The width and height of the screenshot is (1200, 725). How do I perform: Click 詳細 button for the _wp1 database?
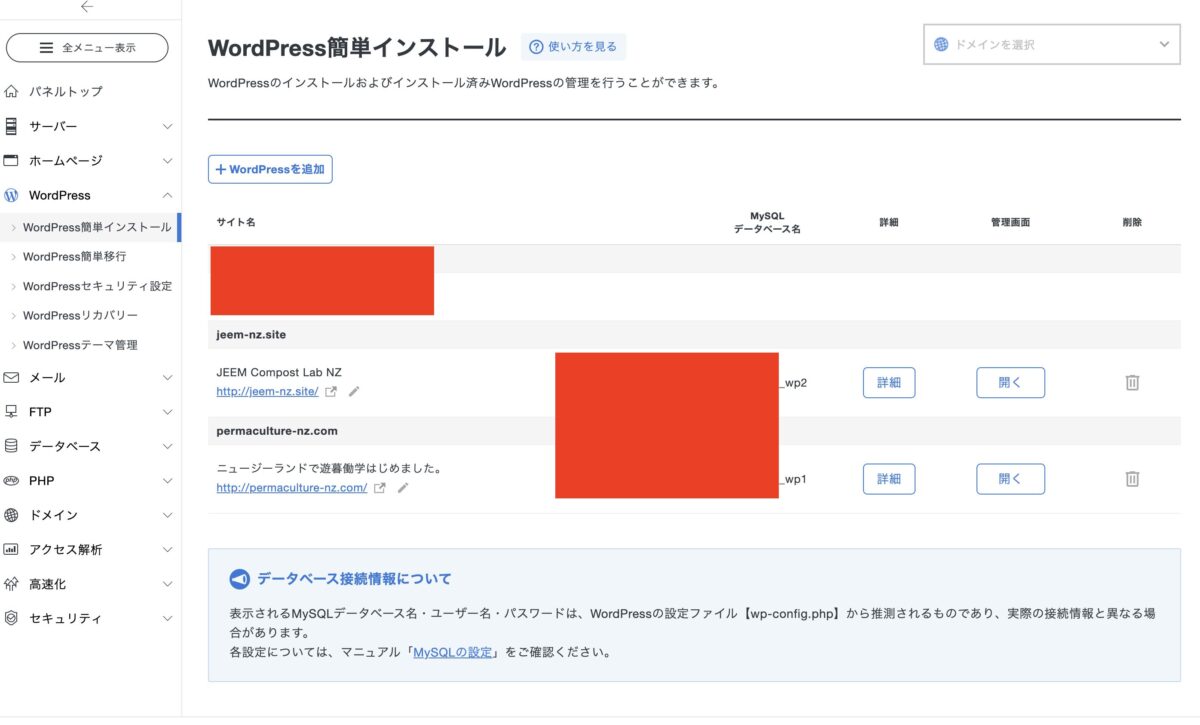pyautogui.click(x=889, y=479)
